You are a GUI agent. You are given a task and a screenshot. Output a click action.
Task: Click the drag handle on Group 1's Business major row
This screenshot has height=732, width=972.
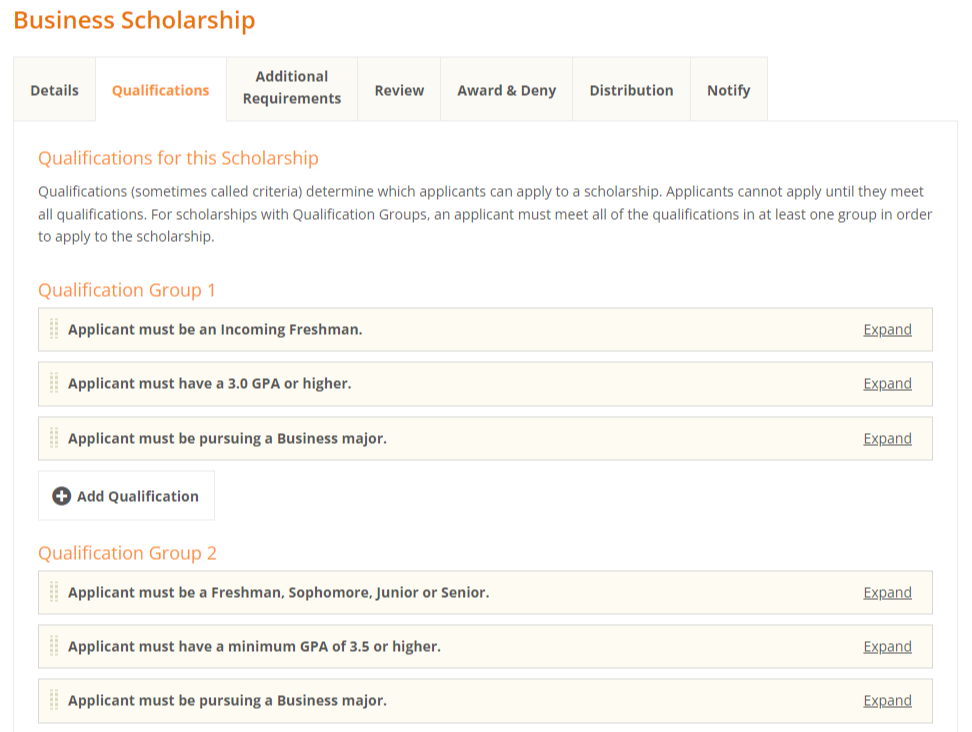[x=53, y=438]
